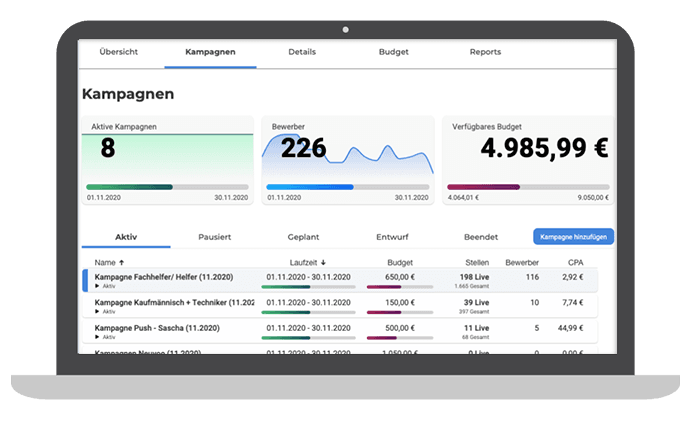Switch to the Details tab
The image size is (697, 430).
point(302,52)
